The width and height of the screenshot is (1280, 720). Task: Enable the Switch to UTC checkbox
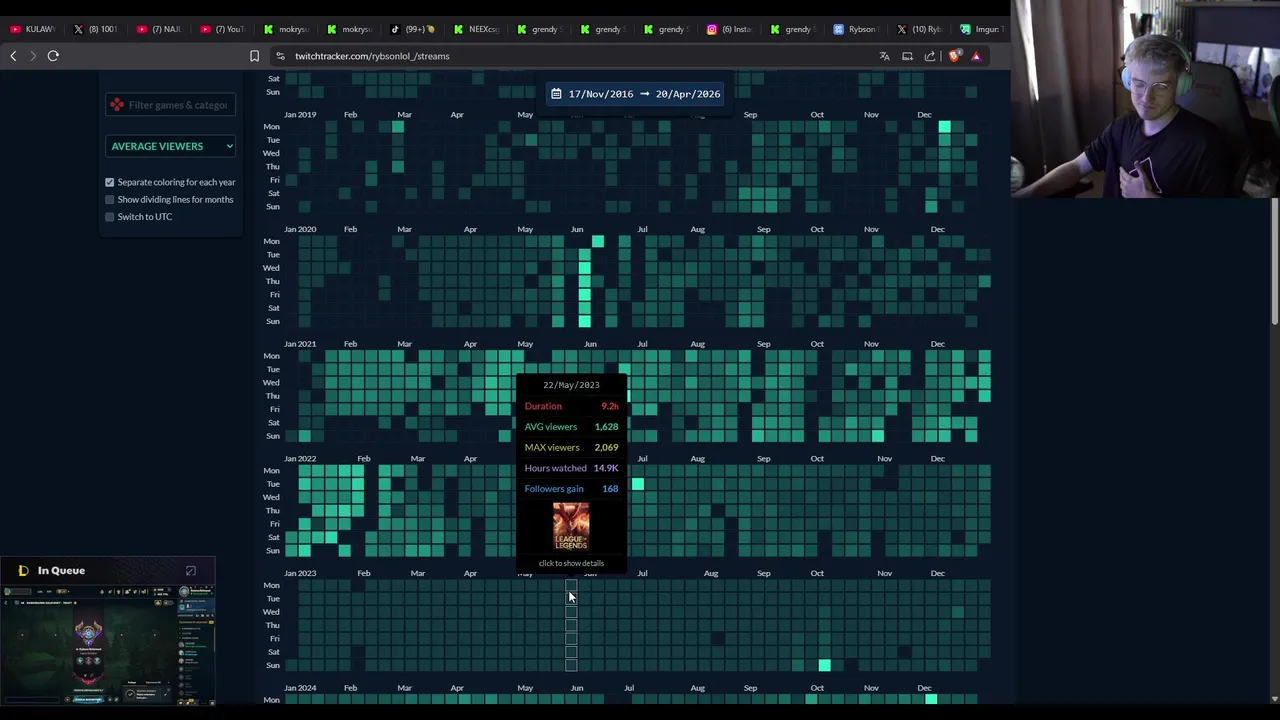110,216
